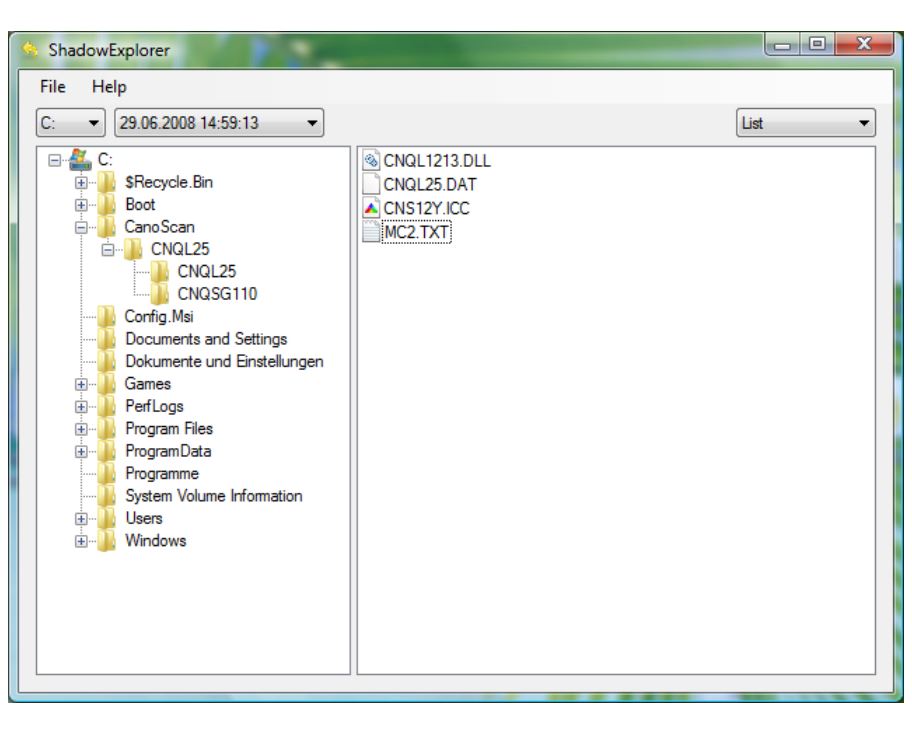Viewport: 912px width, 742px height.
Task: Close the ShadowExplorer window
Action: pyautogui.click(x=864, y=44)
